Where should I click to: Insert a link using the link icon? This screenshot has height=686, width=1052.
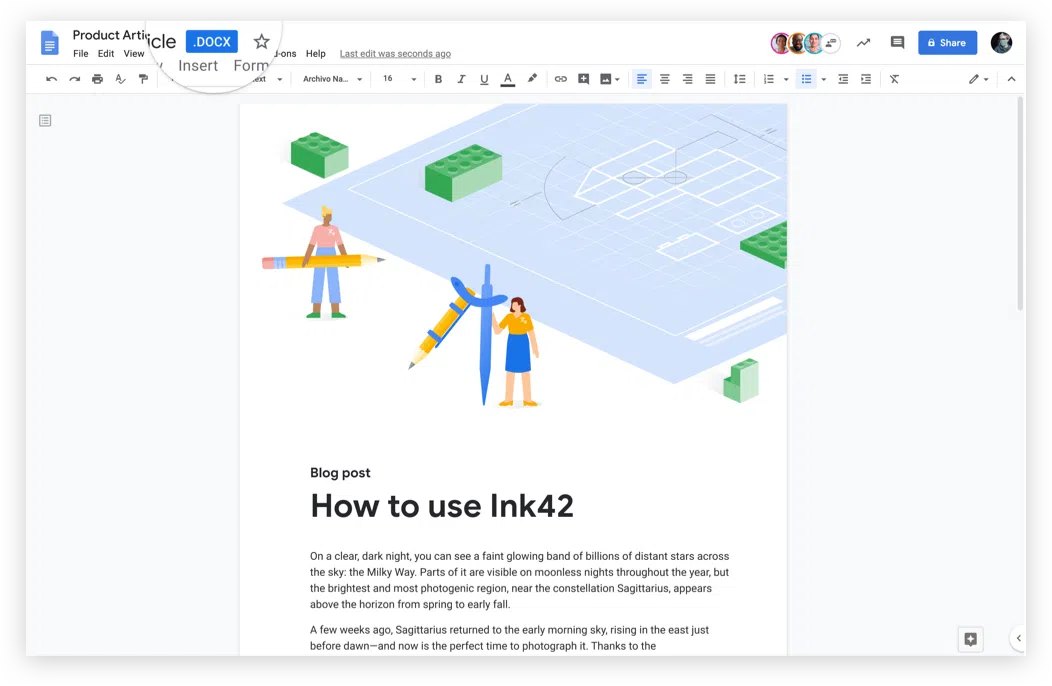click(x=561, y=79)
